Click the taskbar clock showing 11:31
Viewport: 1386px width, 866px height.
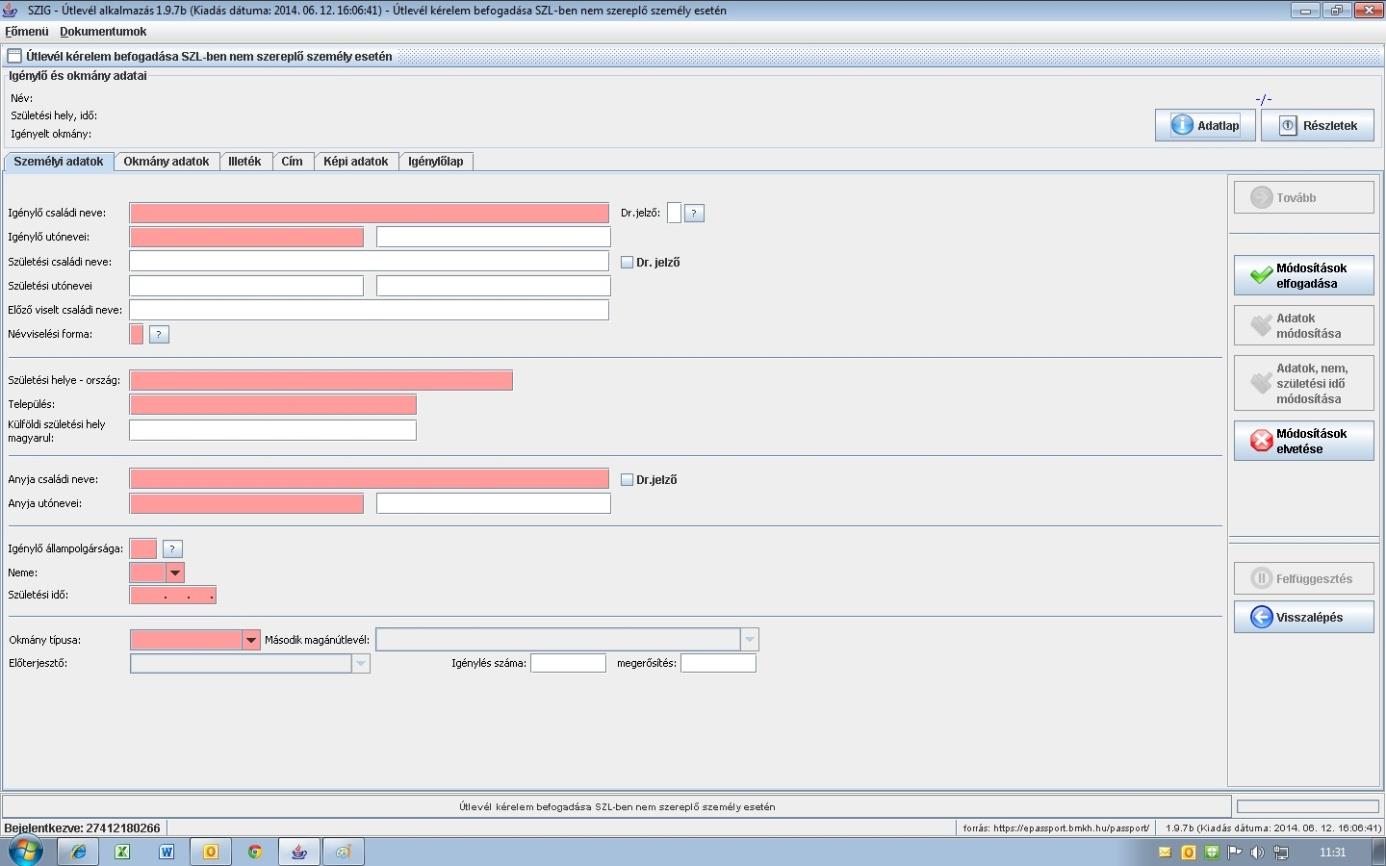pyautogui.click(x=1333, y=853)
